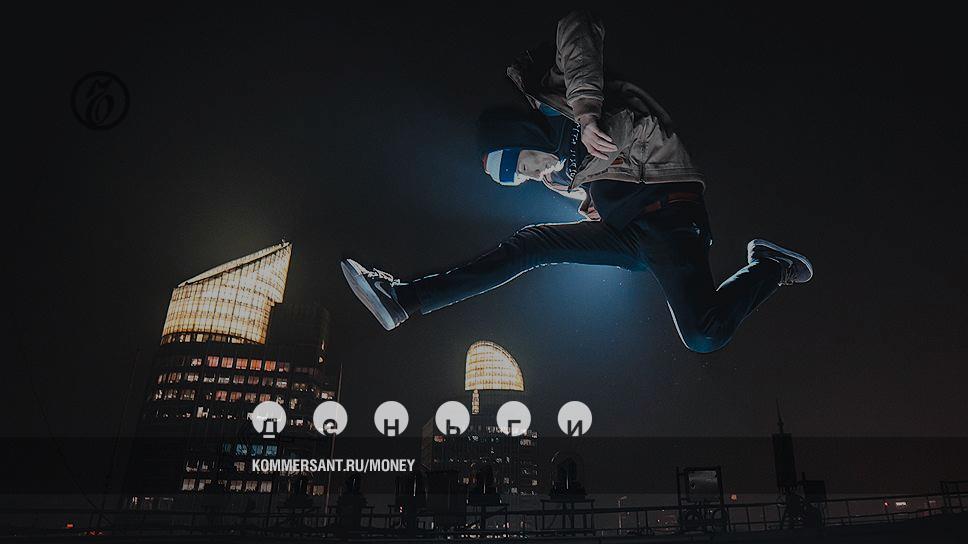This screenshot has height=544, width=968.
Task: Click the jumper's front sneaker with swoosh
Action: (373, 292)
